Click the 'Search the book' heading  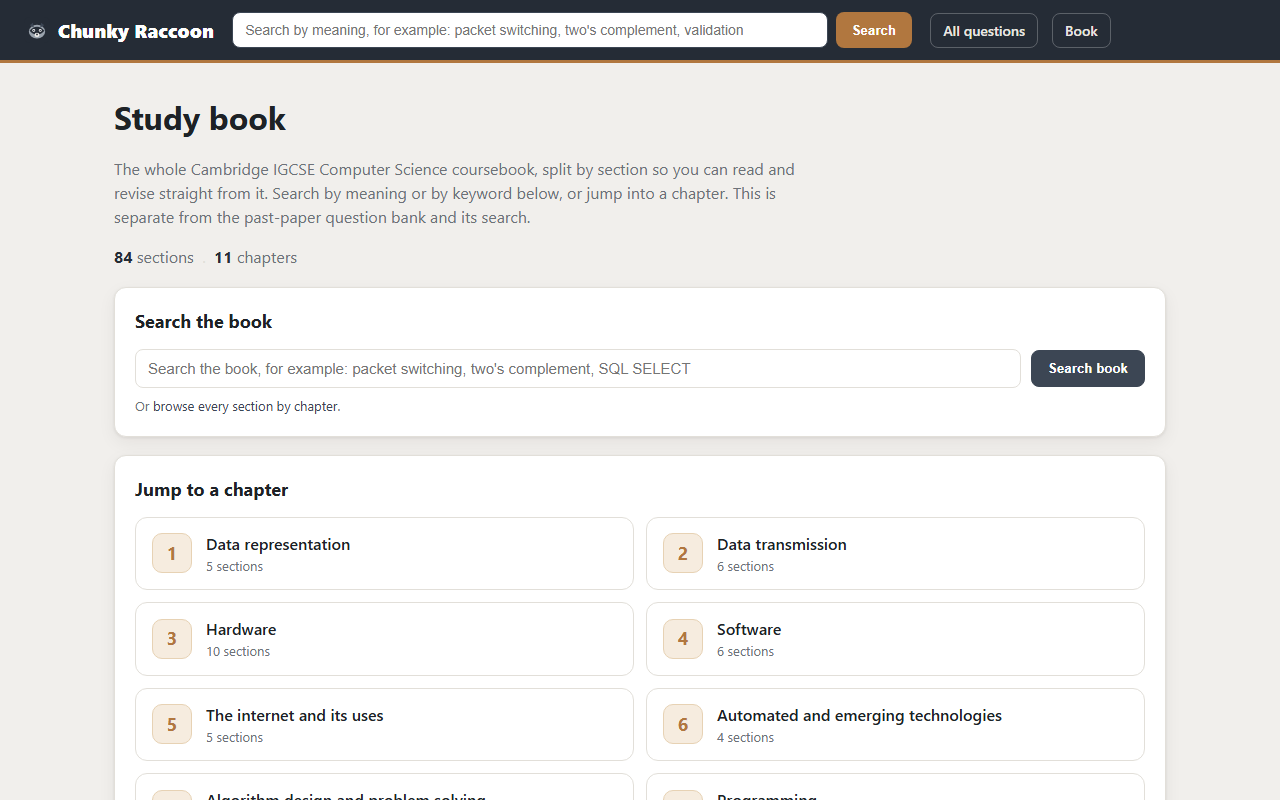pos(204,322)
